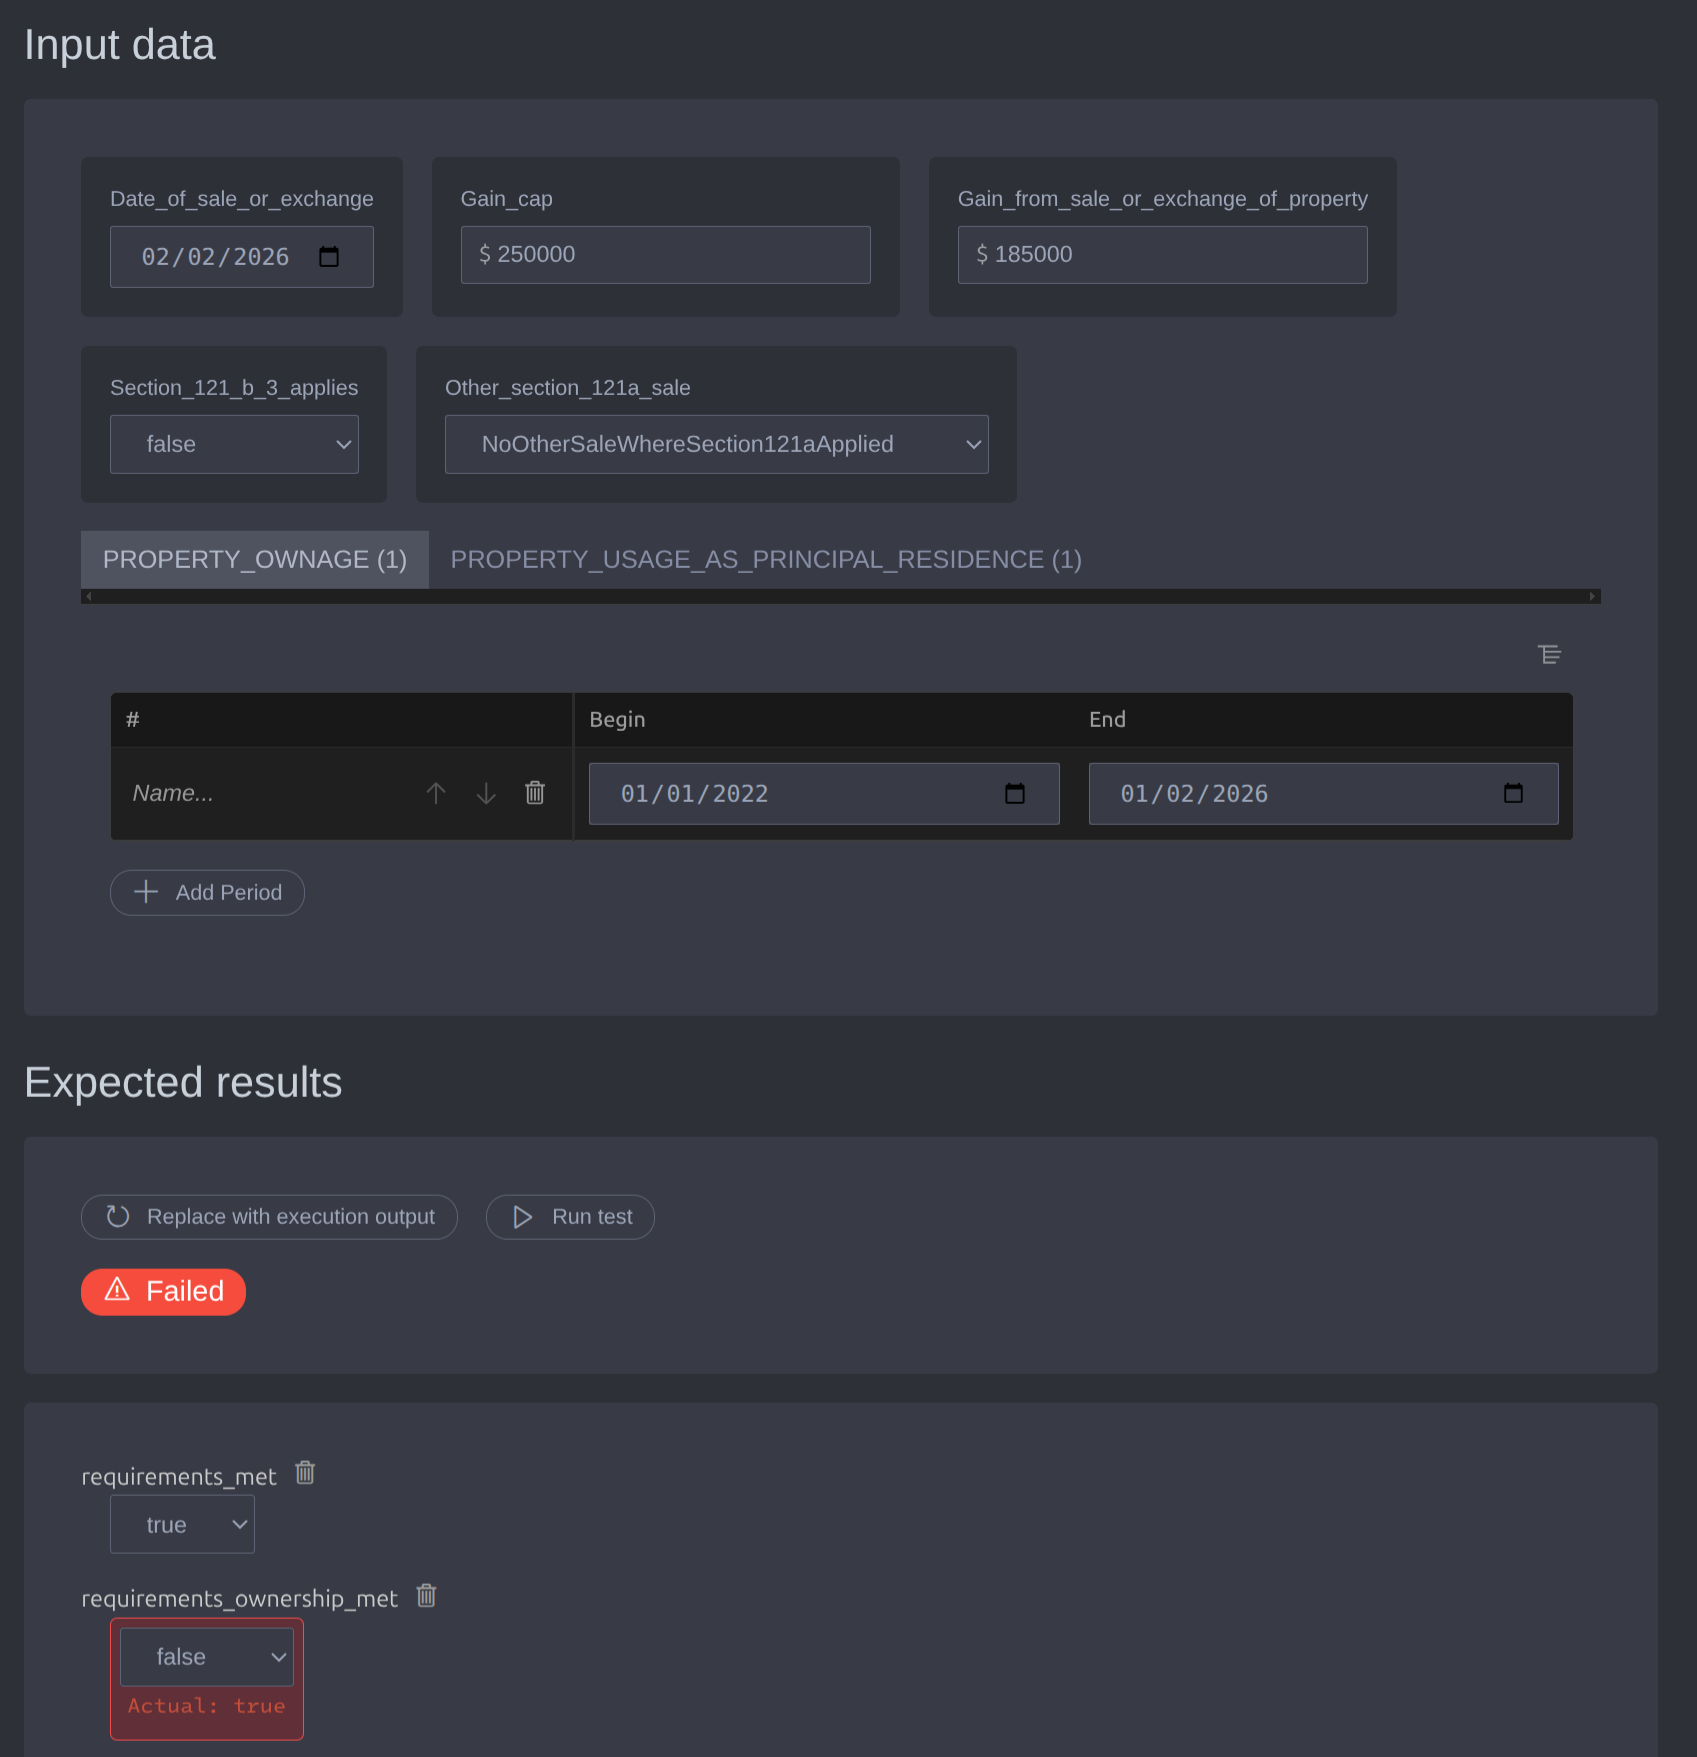1697x1757 pixels.
Task: Switch to PROPERTY_USAGE_AS_PRINCIPAL_RESIDENCE tab
Action: click(x=765, y=560)
